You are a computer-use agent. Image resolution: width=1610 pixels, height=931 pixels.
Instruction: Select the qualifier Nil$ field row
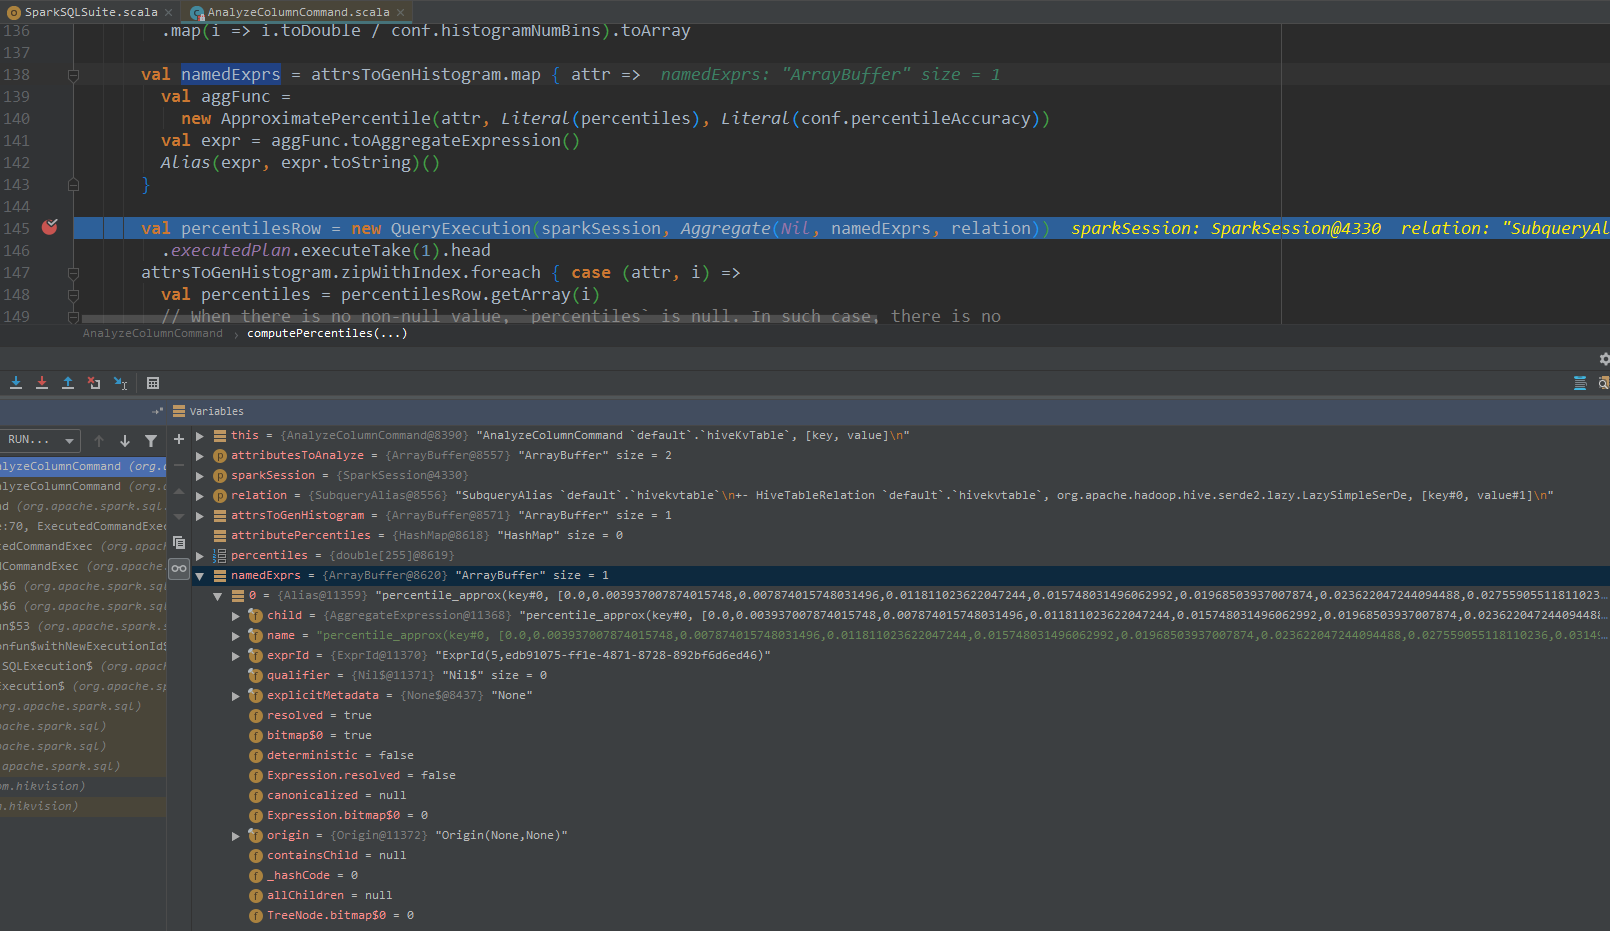point(901,676)
